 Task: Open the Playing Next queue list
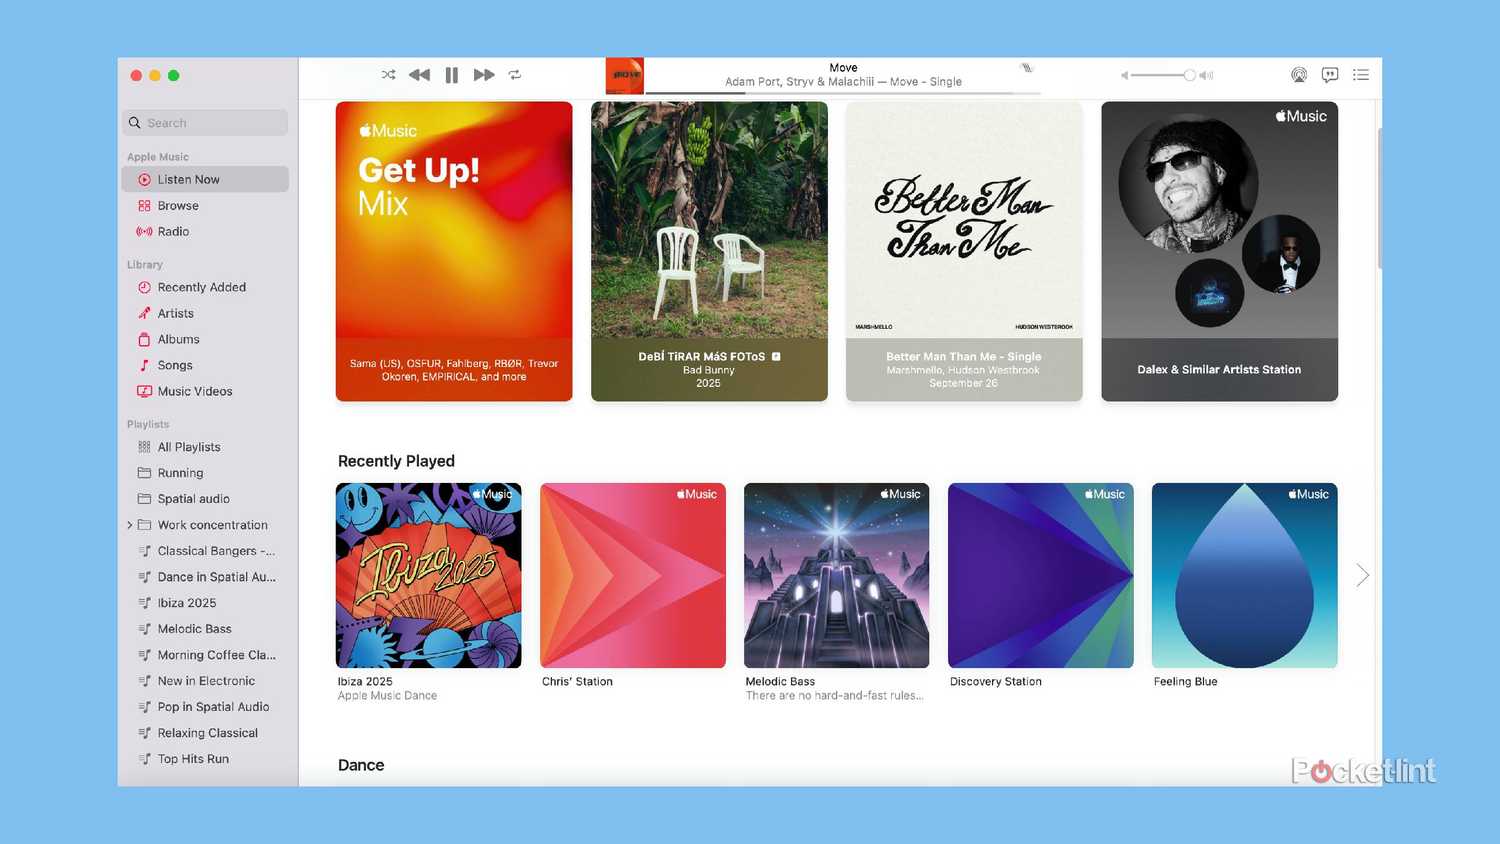[x=1361, y=75]
